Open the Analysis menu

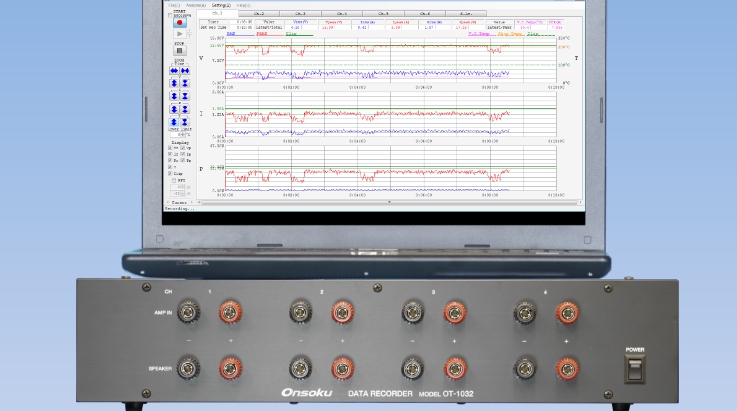(x=196, y=5)
